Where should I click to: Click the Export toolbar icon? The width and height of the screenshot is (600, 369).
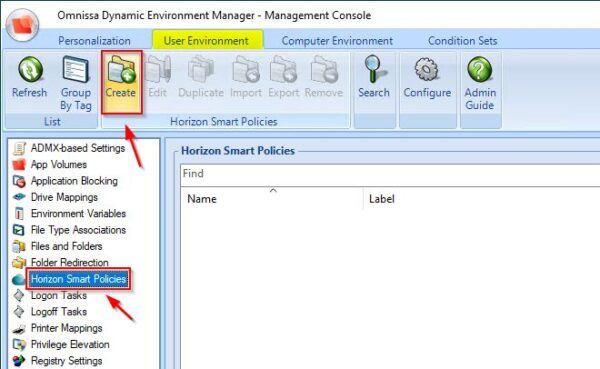point(284,70)
